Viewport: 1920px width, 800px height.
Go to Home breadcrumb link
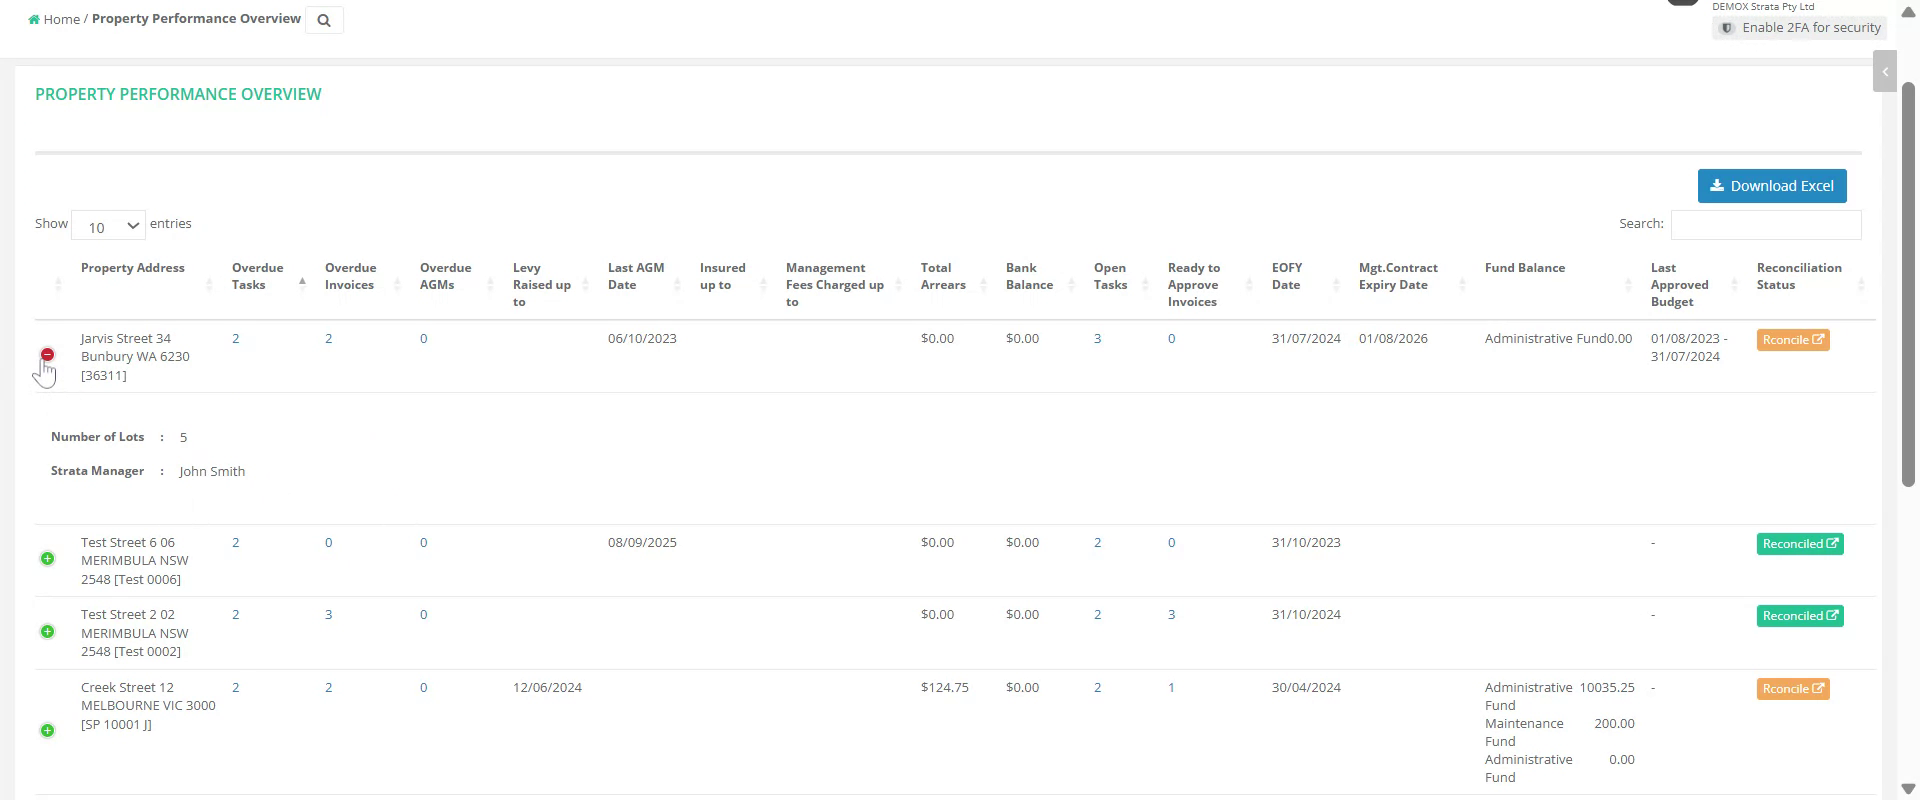point(61,19)
